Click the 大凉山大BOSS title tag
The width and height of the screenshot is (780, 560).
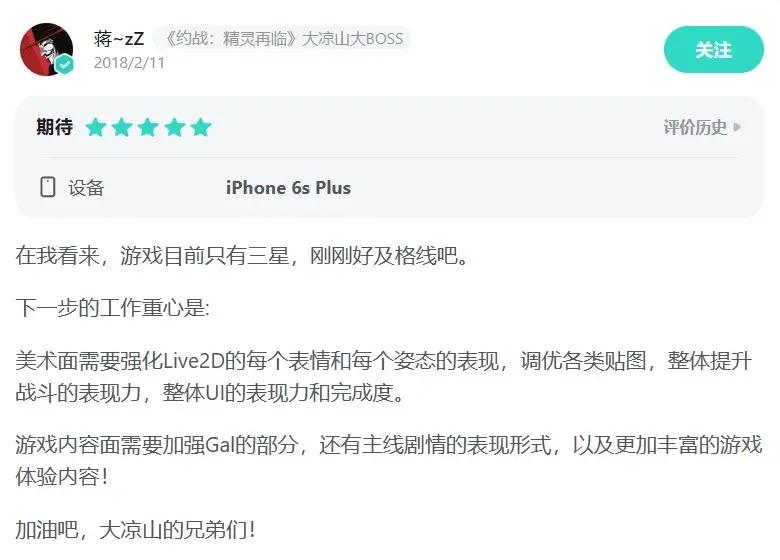tap(283, 38)
